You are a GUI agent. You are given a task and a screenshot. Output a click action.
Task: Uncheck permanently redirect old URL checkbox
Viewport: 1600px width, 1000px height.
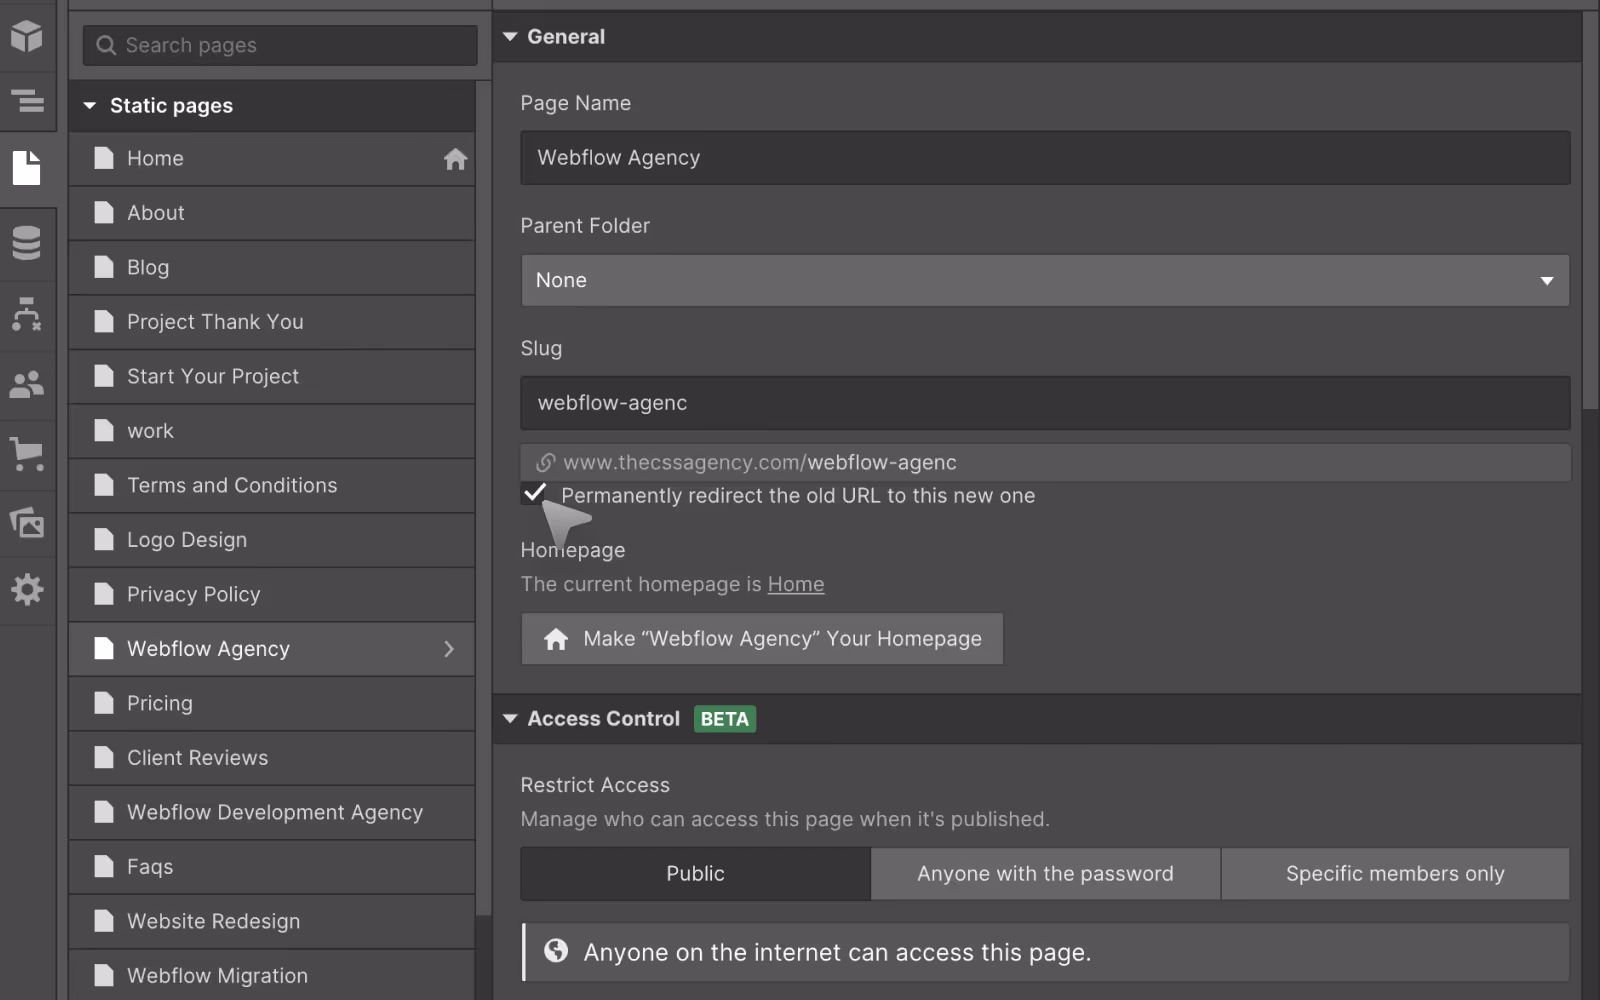pos(534,493)
